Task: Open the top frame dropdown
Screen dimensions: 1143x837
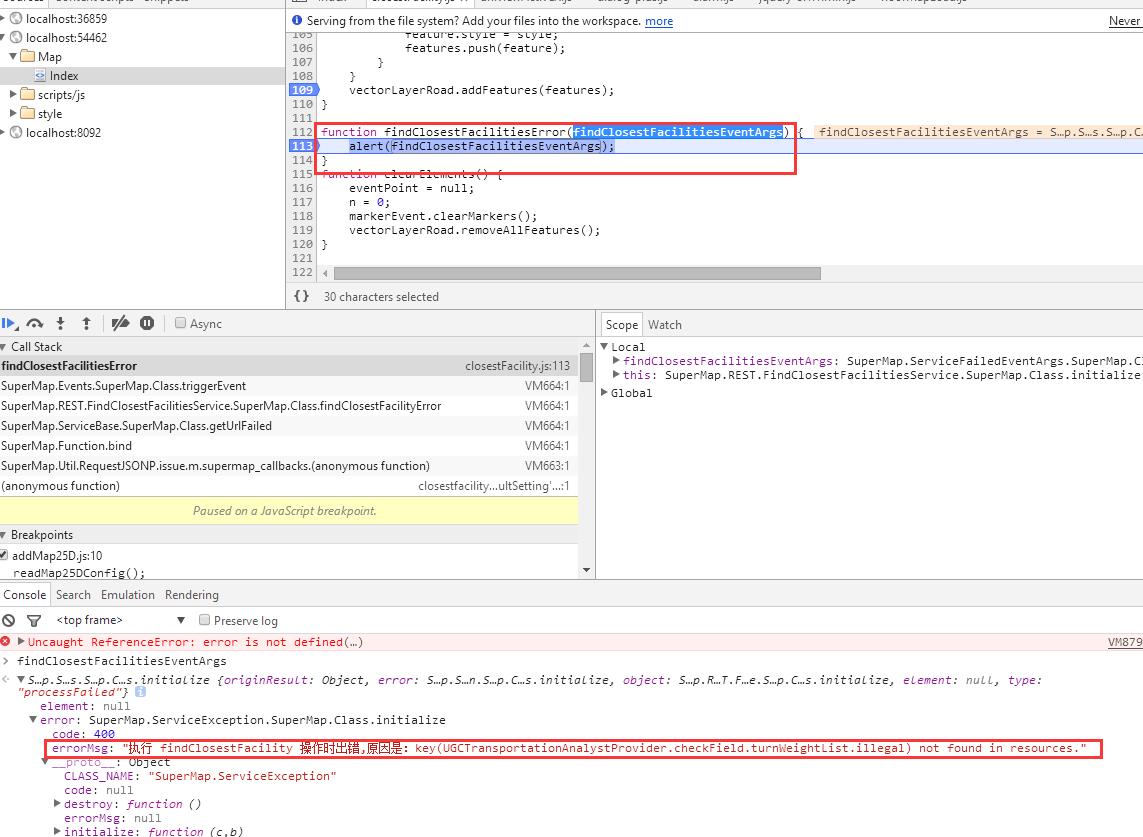Action: click(120, 620)
